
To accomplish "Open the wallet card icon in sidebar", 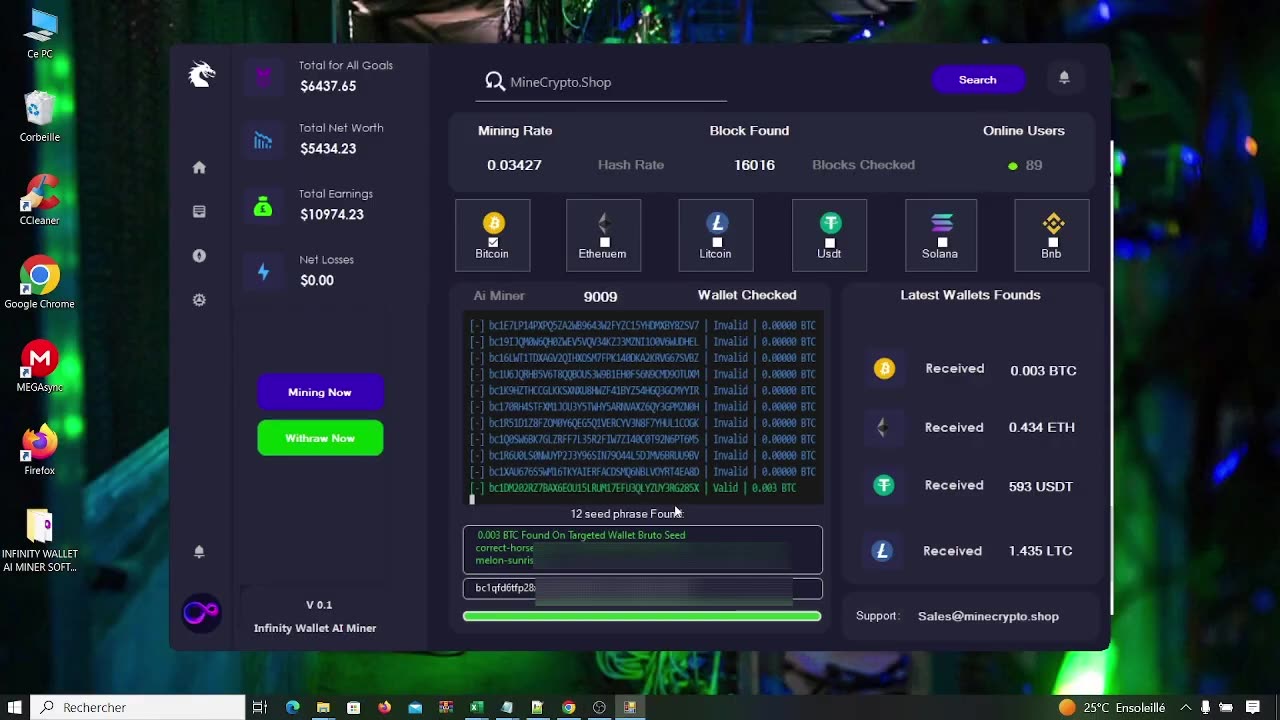I will tap(199, 211).
